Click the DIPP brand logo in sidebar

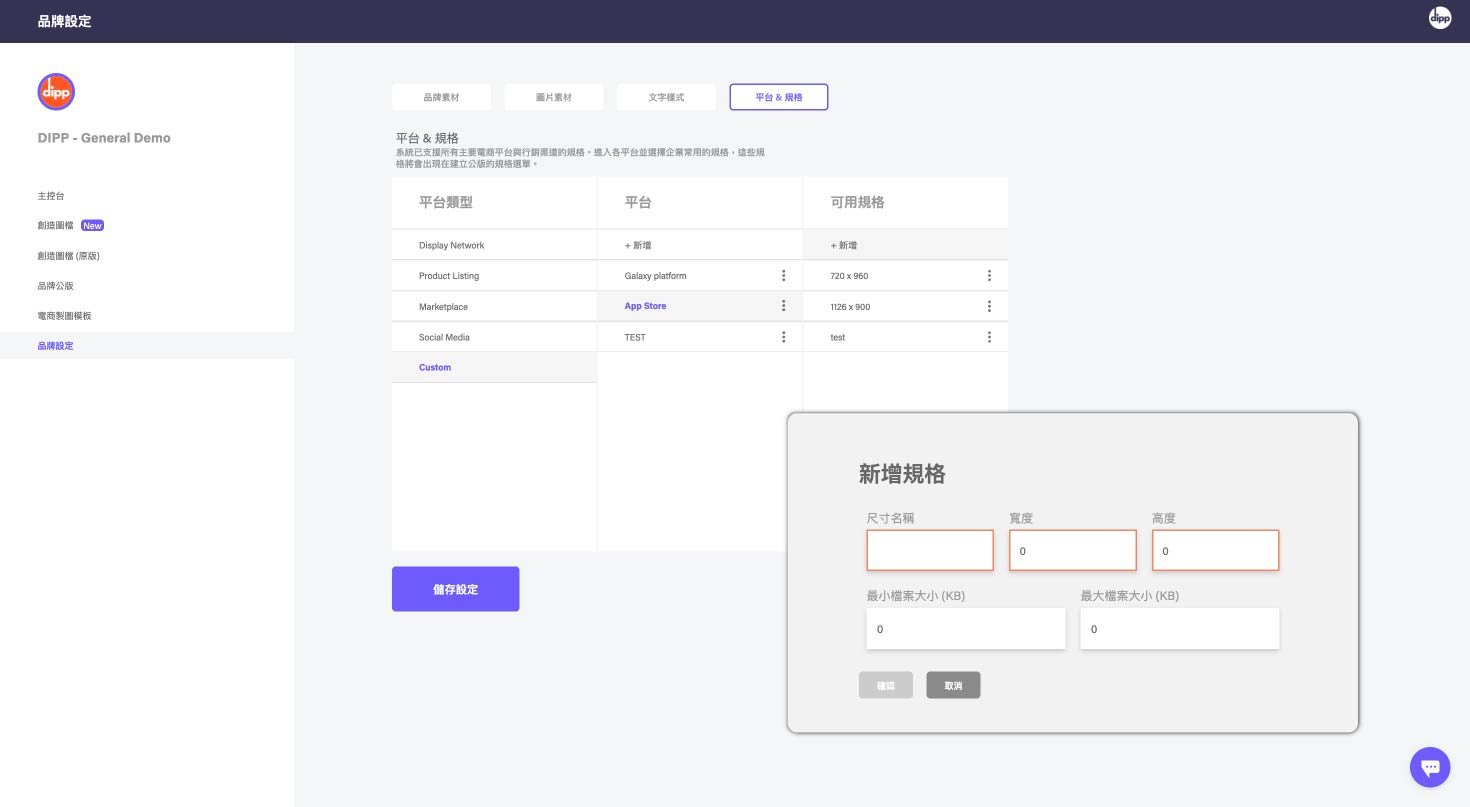pos(56,92)
